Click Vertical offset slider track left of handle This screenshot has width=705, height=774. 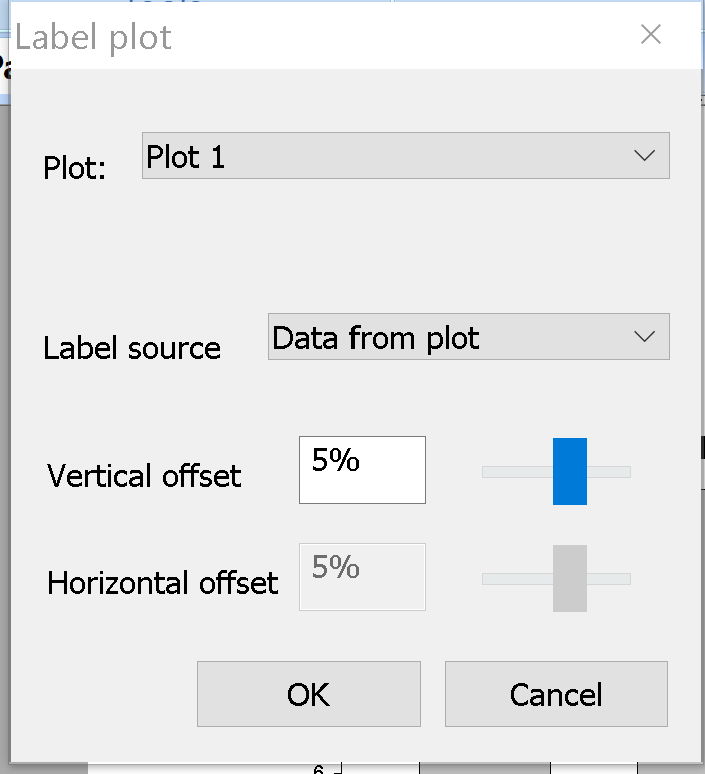pos(516,472)
